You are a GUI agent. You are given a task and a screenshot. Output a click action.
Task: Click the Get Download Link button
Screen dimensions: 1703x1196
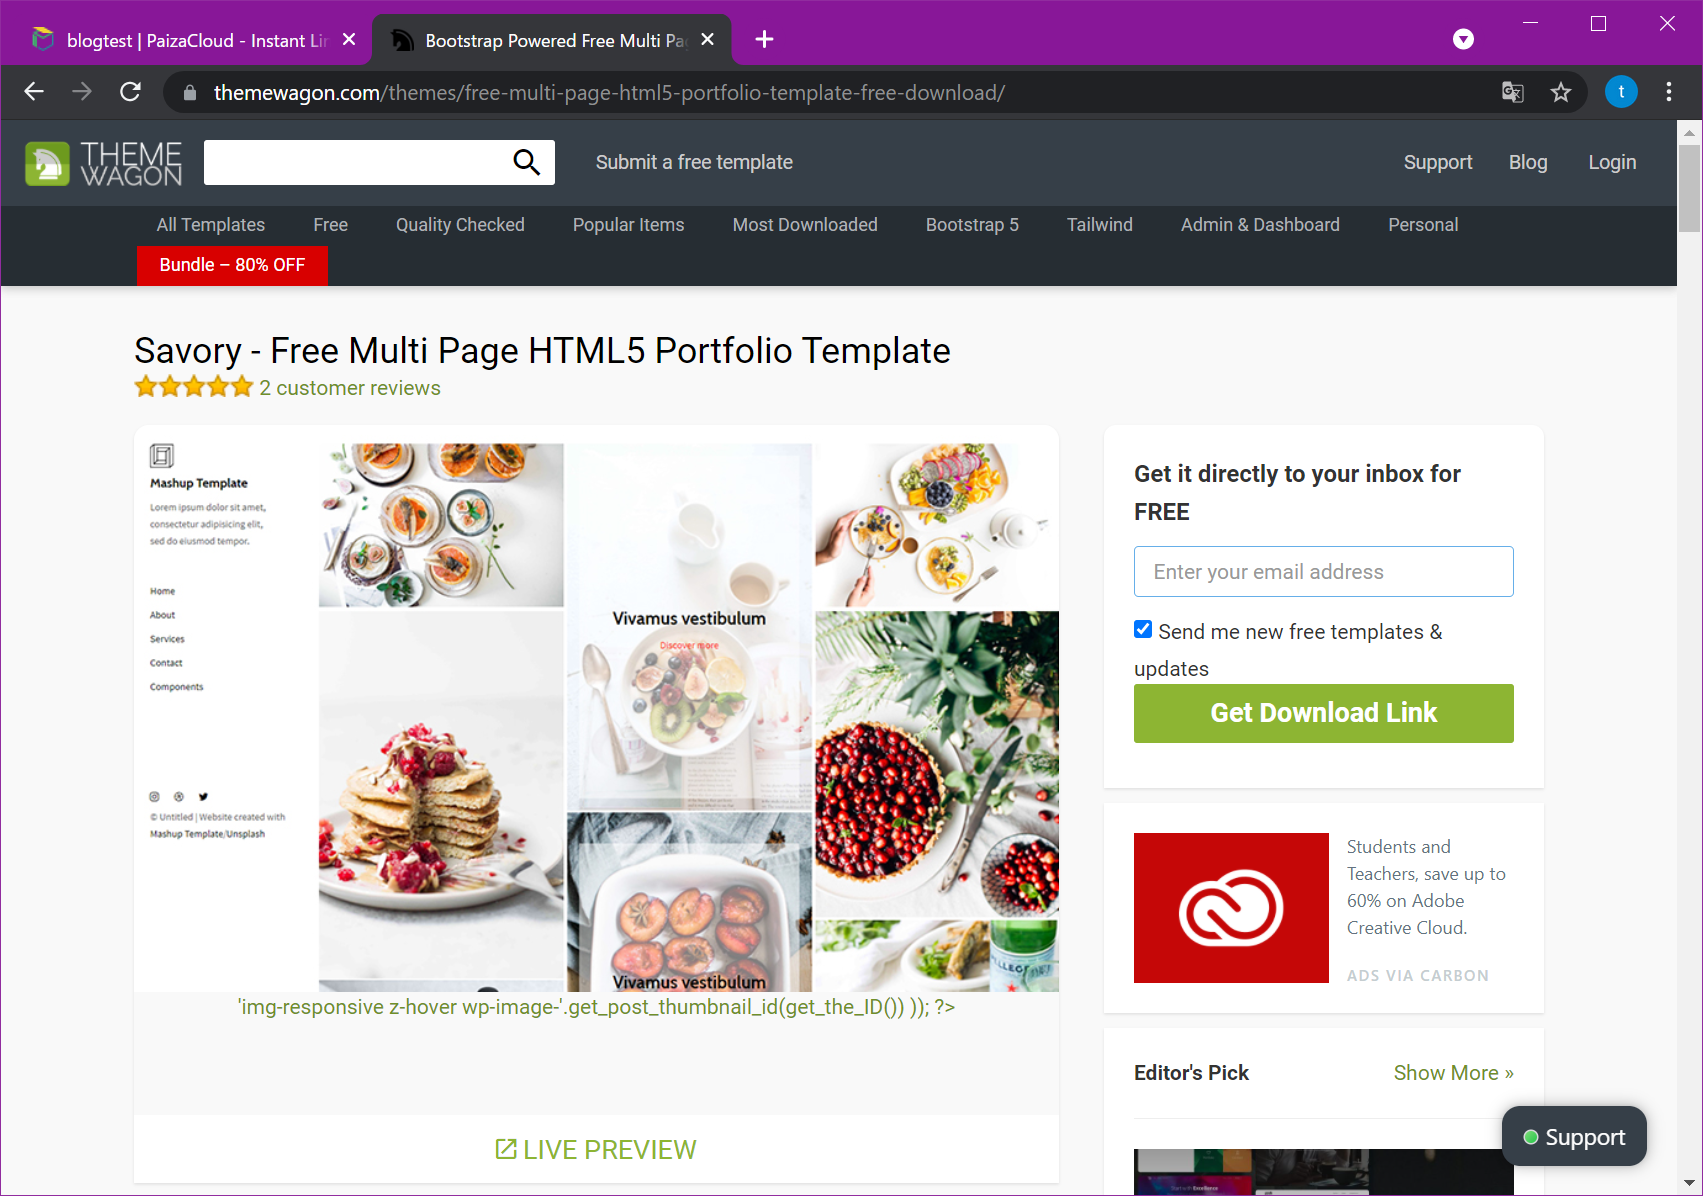pos(1323,713)
